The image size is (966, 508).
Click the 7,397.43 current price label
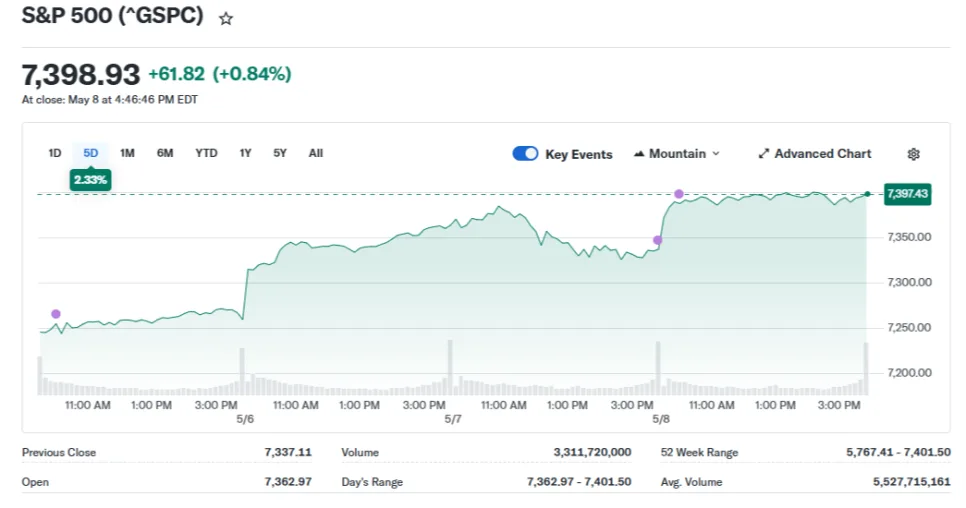(907, 194)
